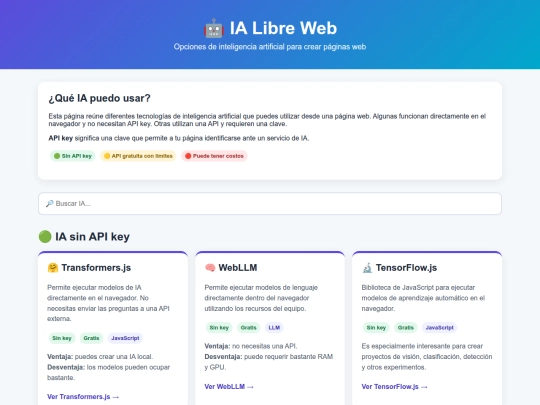Viewport: 540px width, 405px height.
Task: Click the Sin key tag on TensorFlow.js card
Action: point(376,328)
